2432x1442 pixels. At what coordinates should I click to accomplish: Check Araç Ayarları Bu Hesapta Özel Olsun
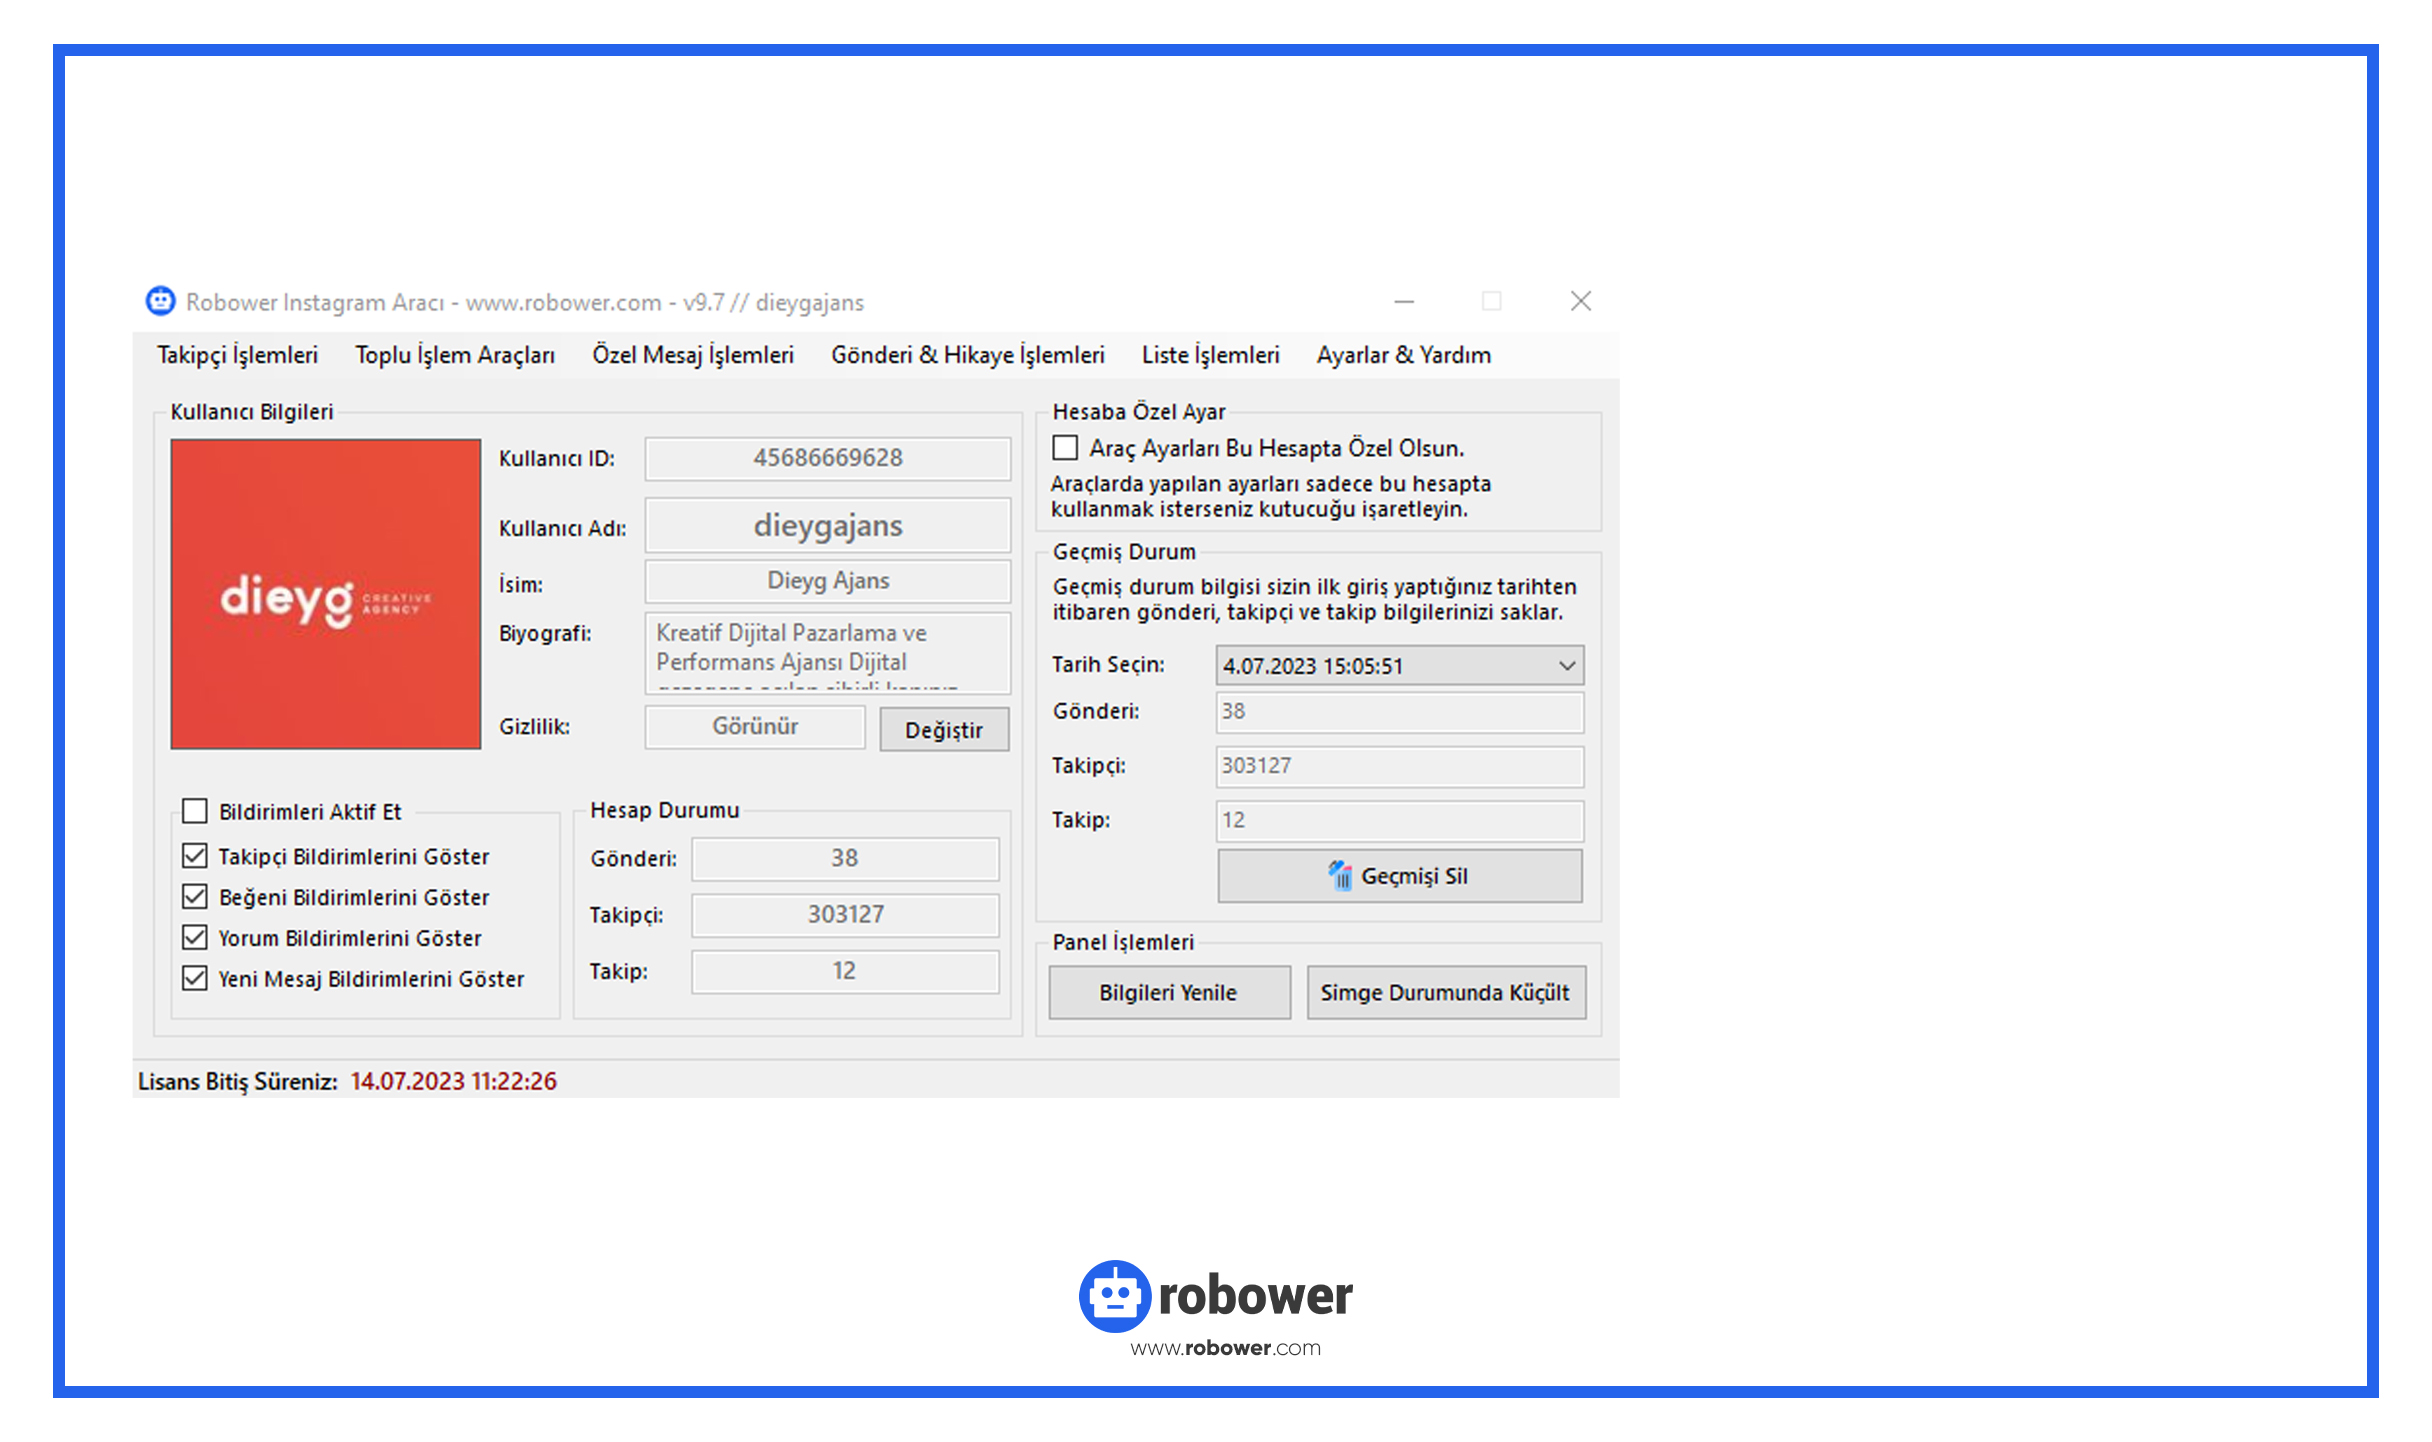1065,448
